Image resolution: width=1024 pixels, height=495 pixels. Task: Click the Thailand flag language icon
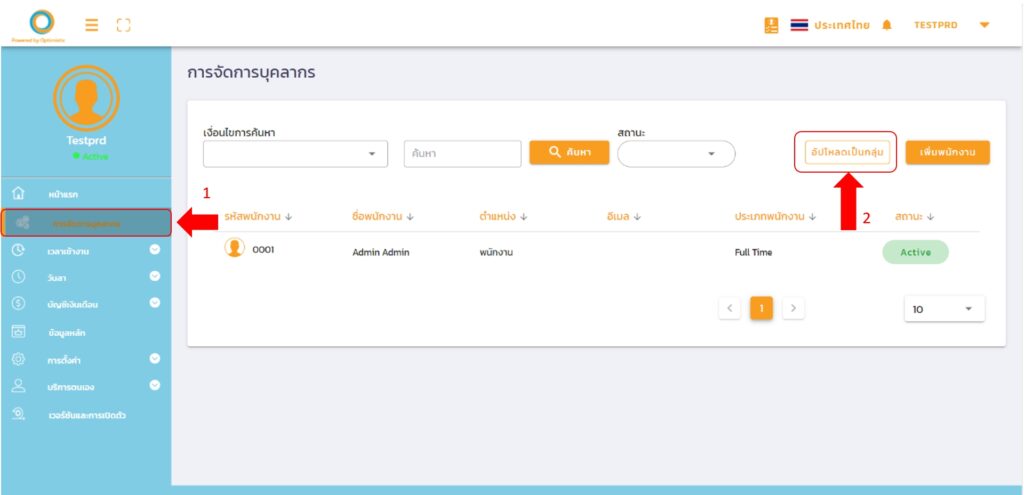799,25
